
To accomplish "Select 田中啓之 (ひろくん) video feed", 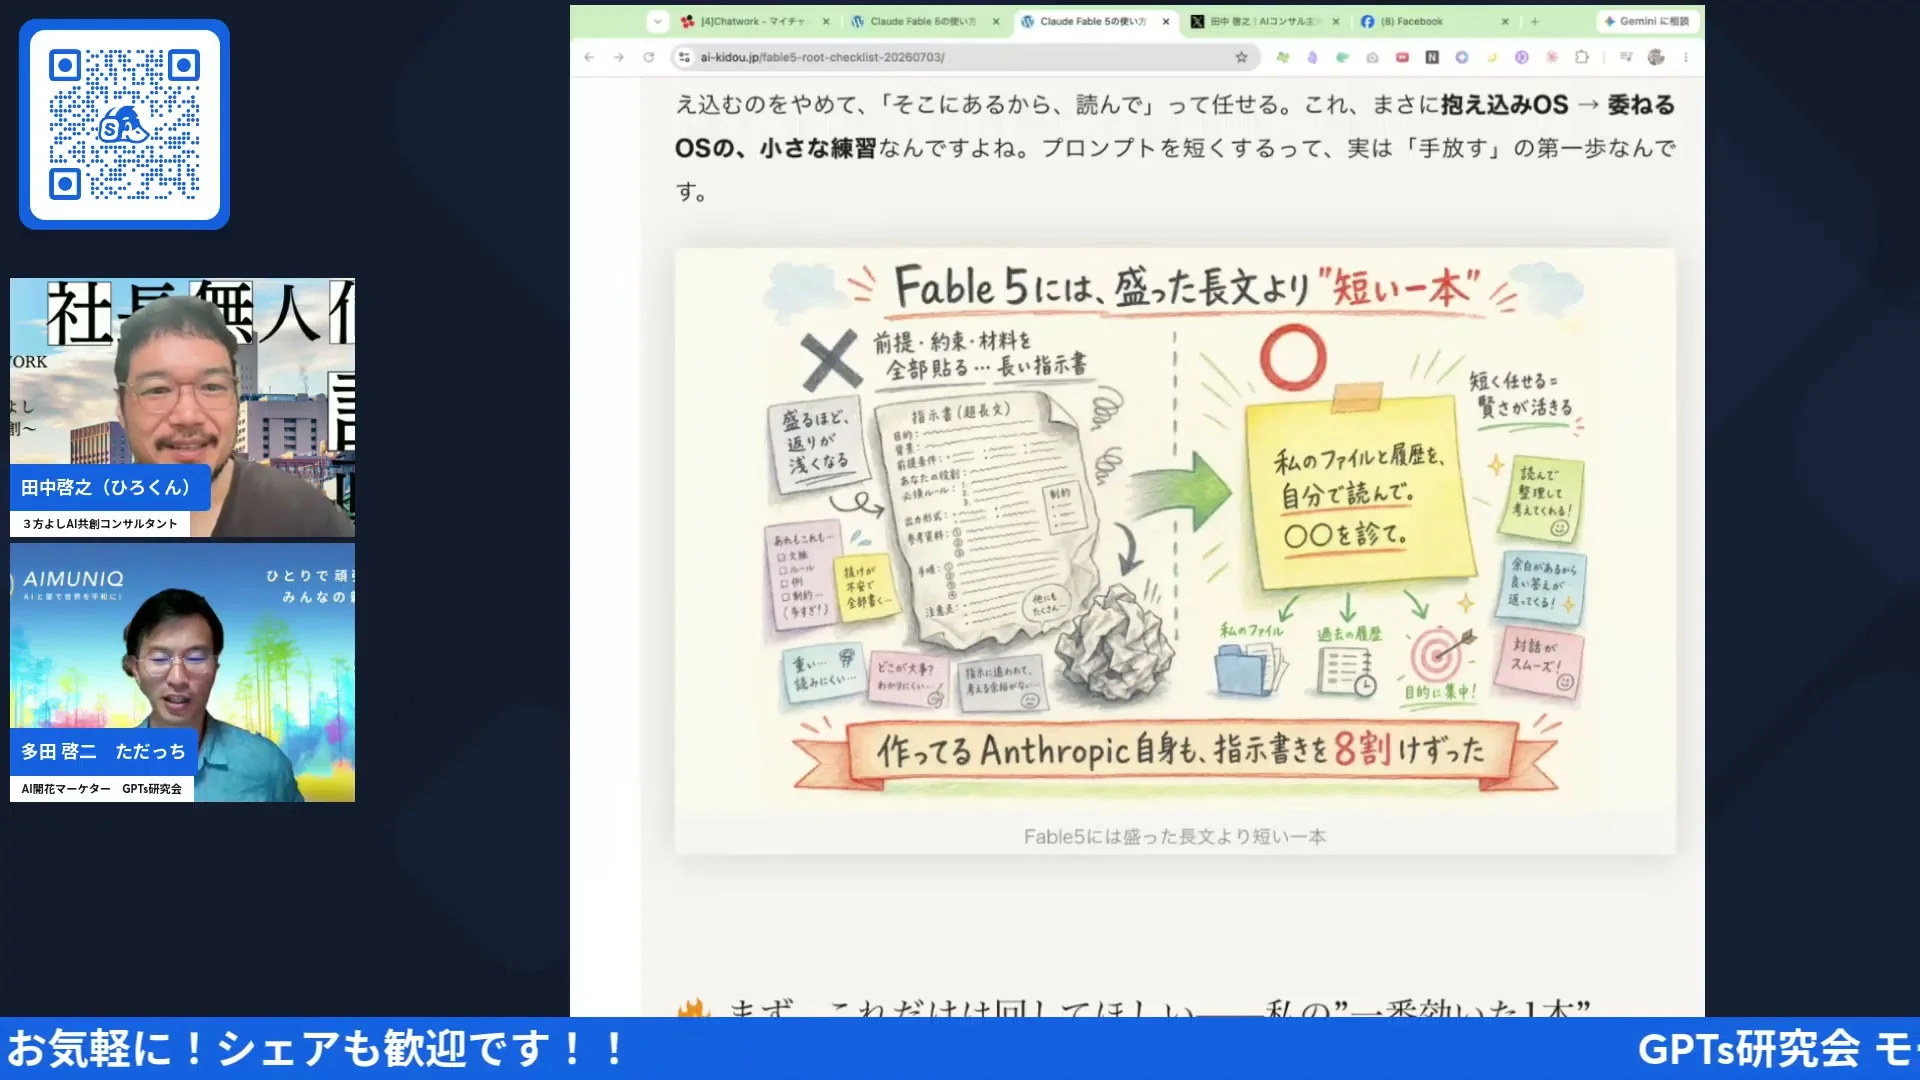I will (x=182, y=408).
